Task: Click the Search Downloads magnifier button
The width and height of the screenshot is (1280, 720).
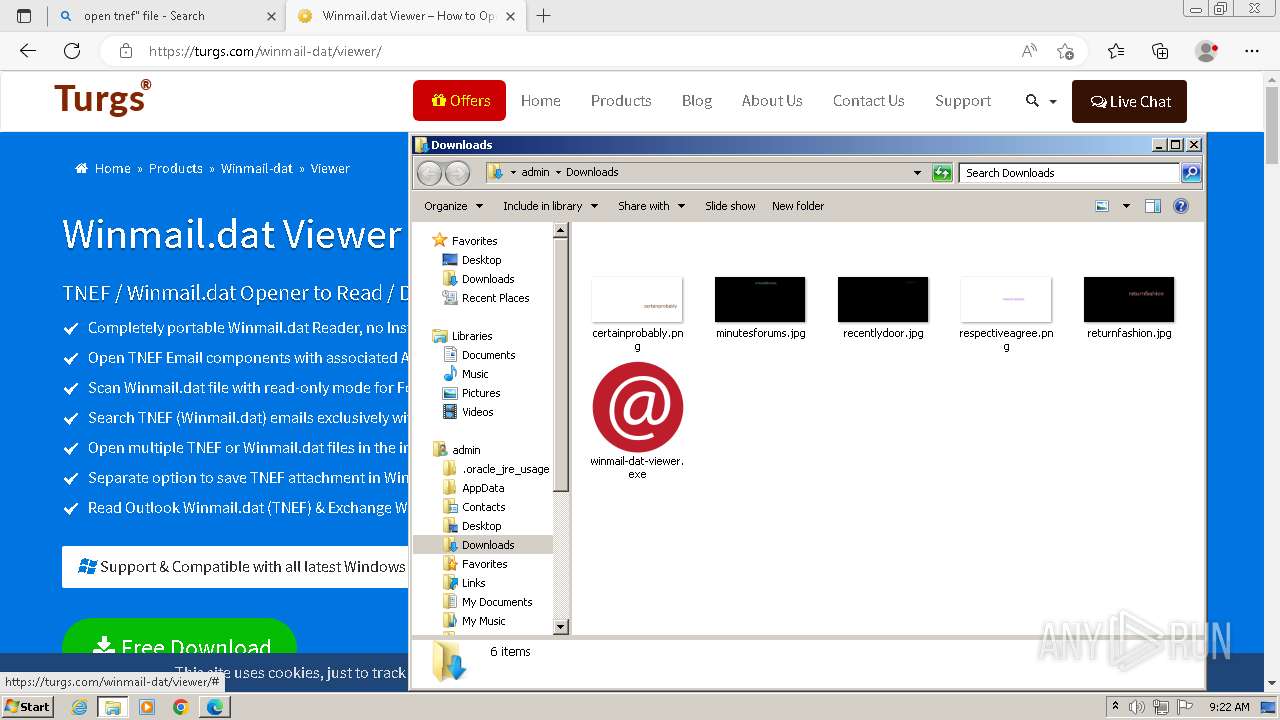Action: [1190, 173]
